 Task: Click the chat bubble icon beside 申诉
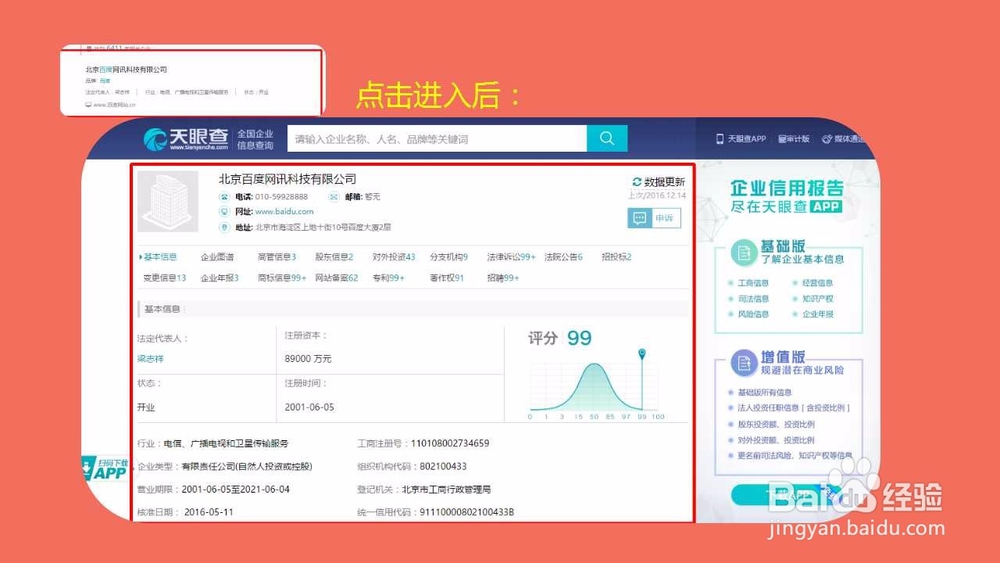click(x=639, y=218)
